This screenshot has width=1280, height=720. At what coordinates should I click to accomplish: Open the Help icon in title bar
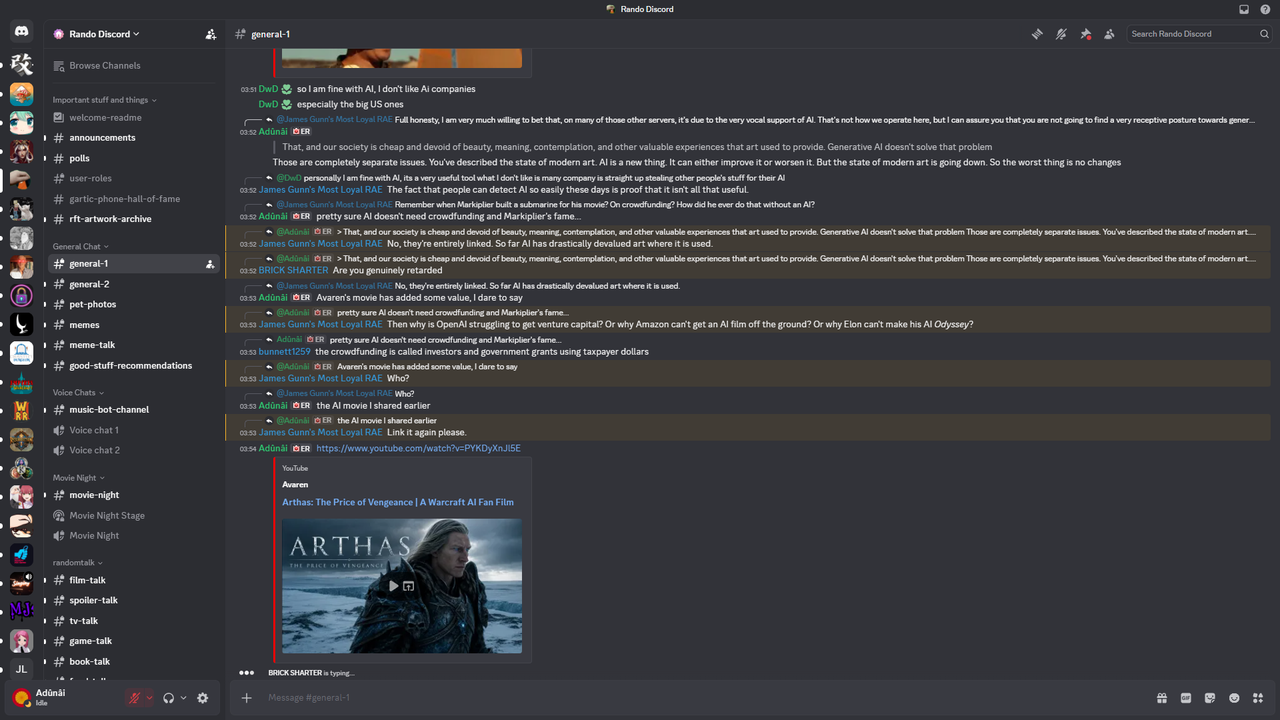point(1265,9)
